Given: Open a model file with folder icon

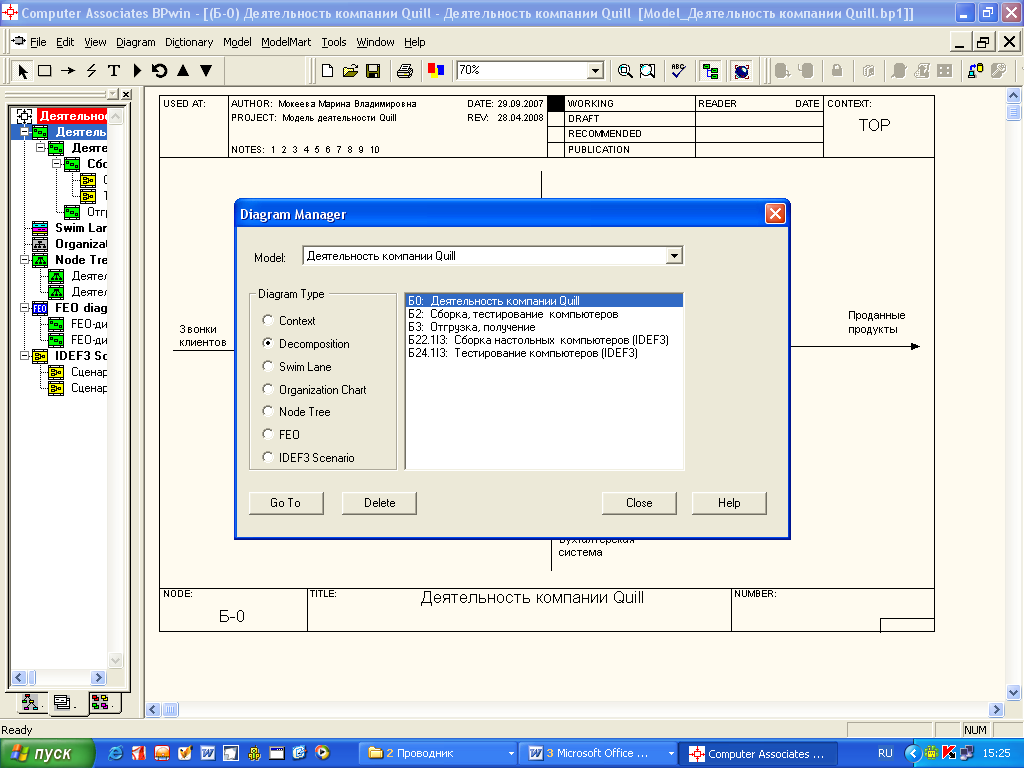Looking at the screenshot, I should point(350,71).
